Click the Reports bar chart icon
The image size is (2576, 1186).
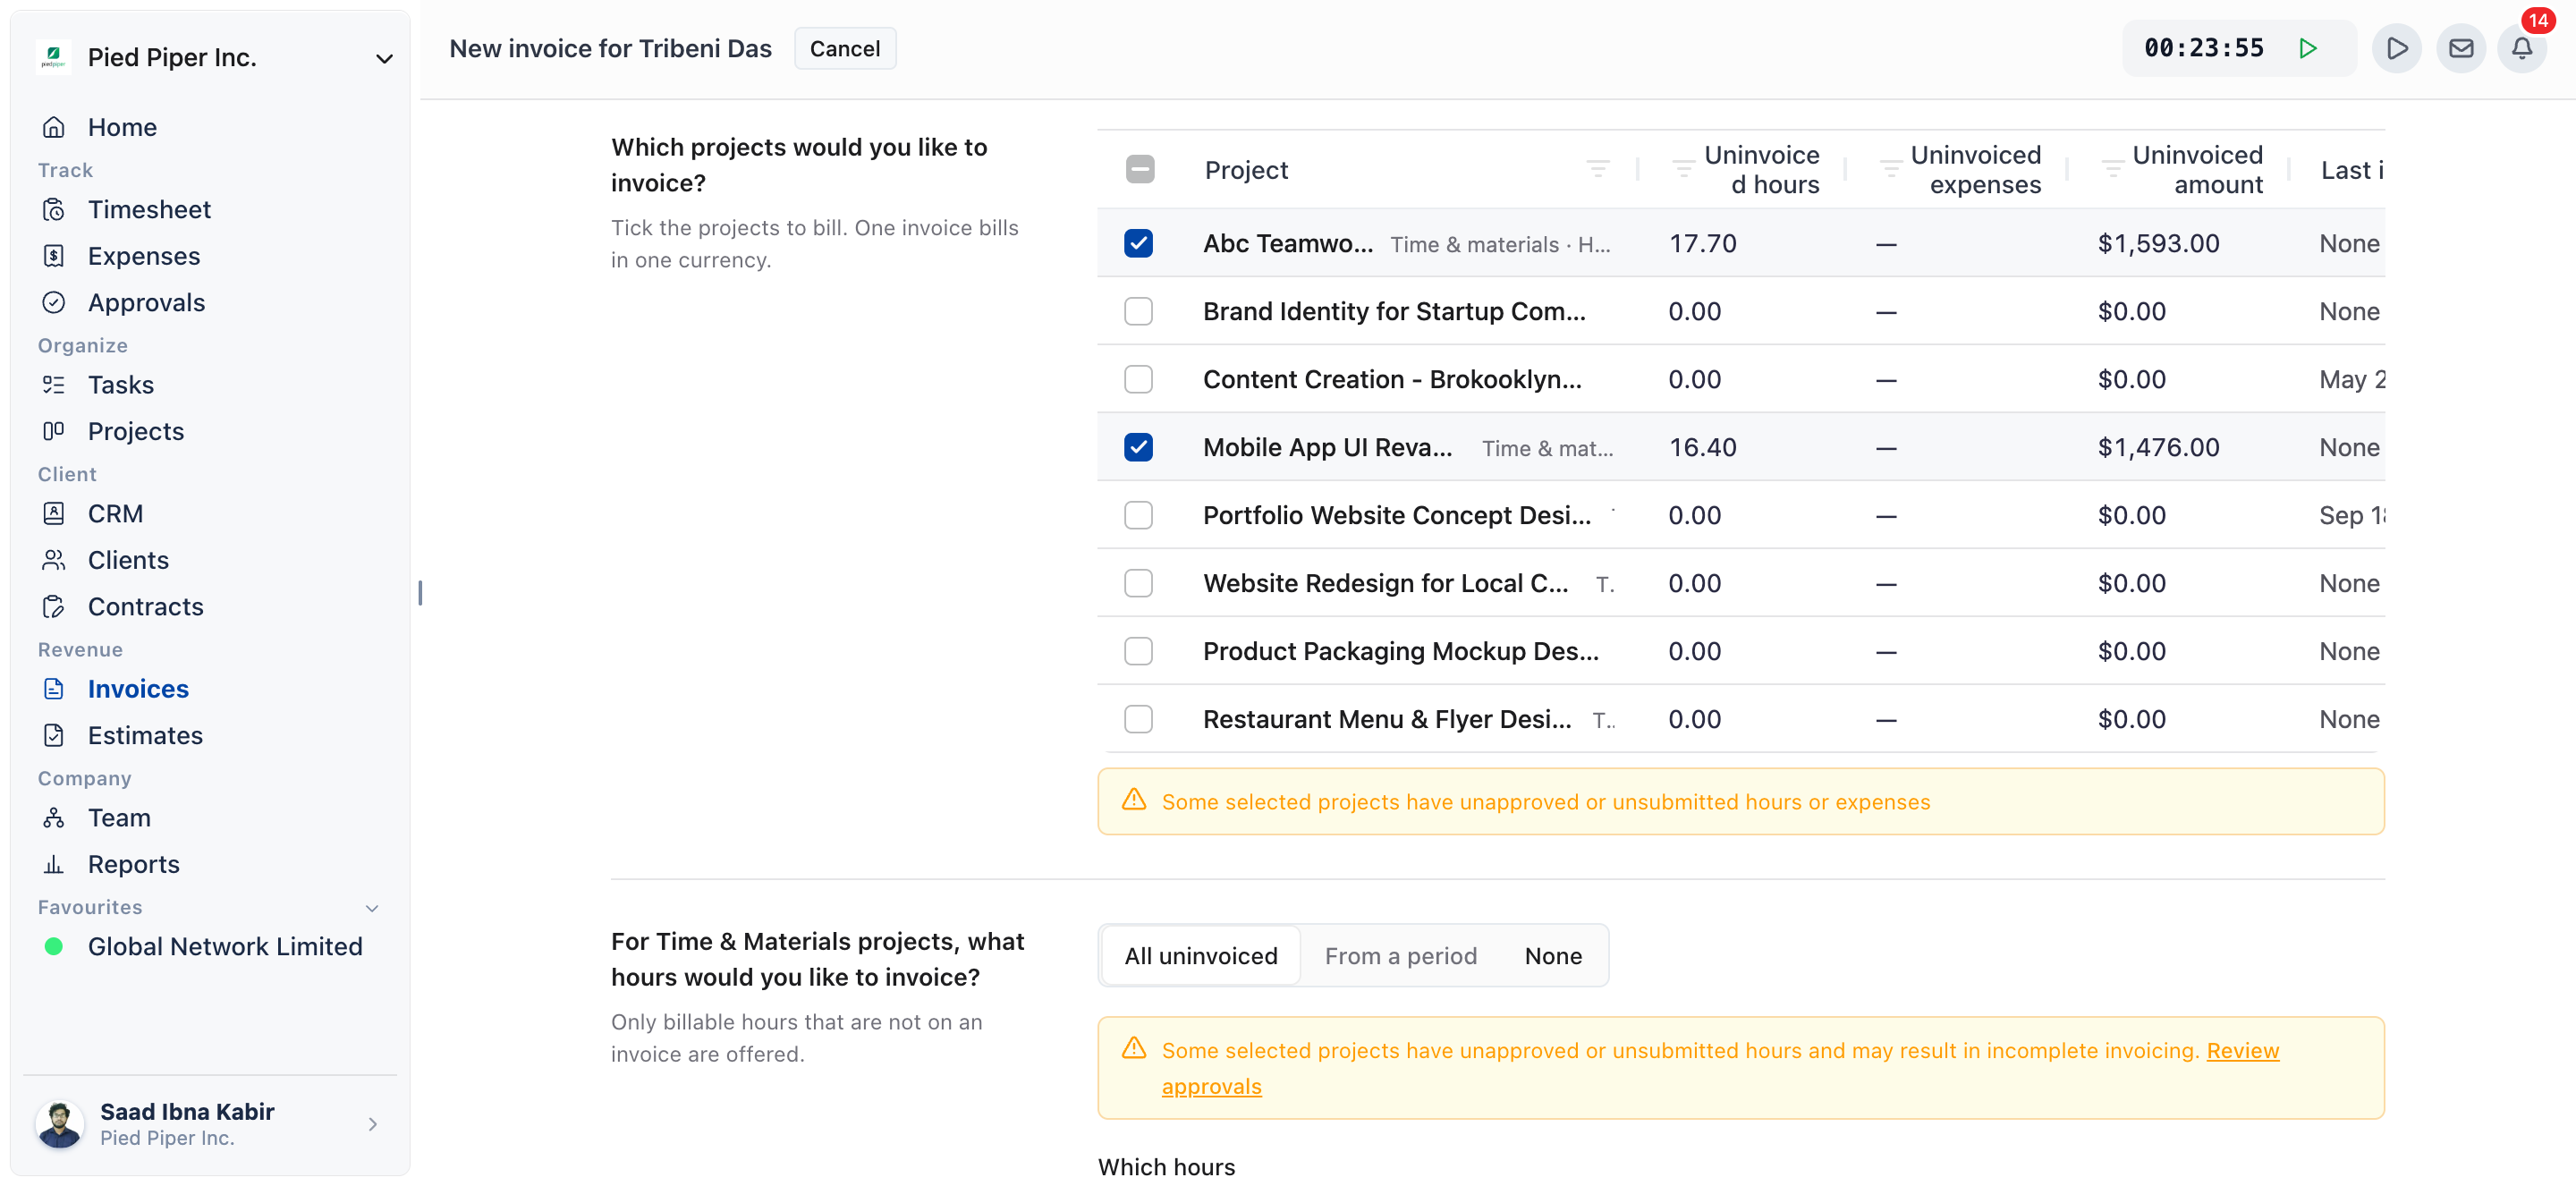pyautogui.click(x=54, y=864)
